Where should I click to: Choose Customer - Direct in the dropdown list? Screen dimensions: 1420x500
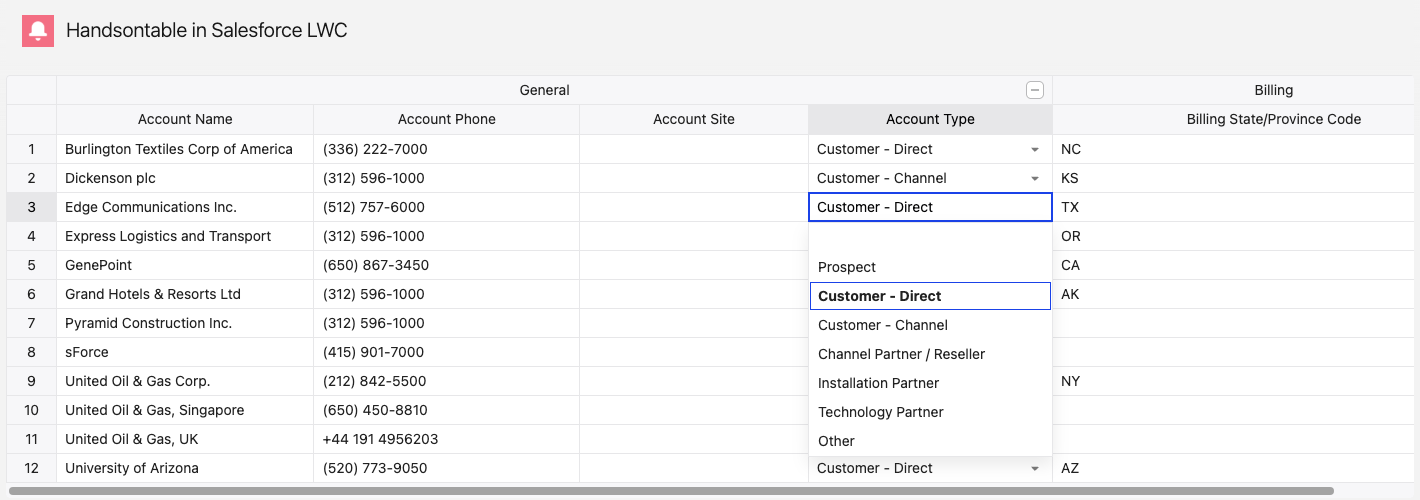(x=930, y=296)
